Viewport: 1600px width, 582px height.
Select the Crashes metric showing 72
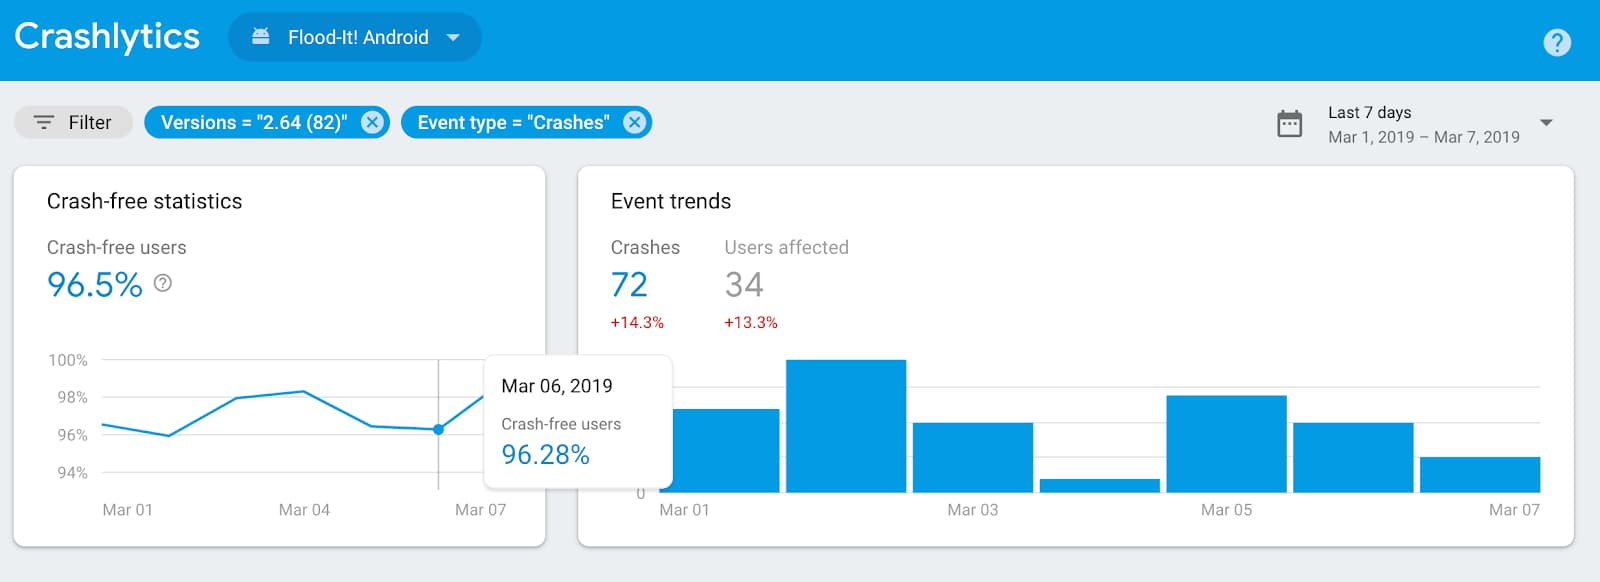click(x=645, y=284)
